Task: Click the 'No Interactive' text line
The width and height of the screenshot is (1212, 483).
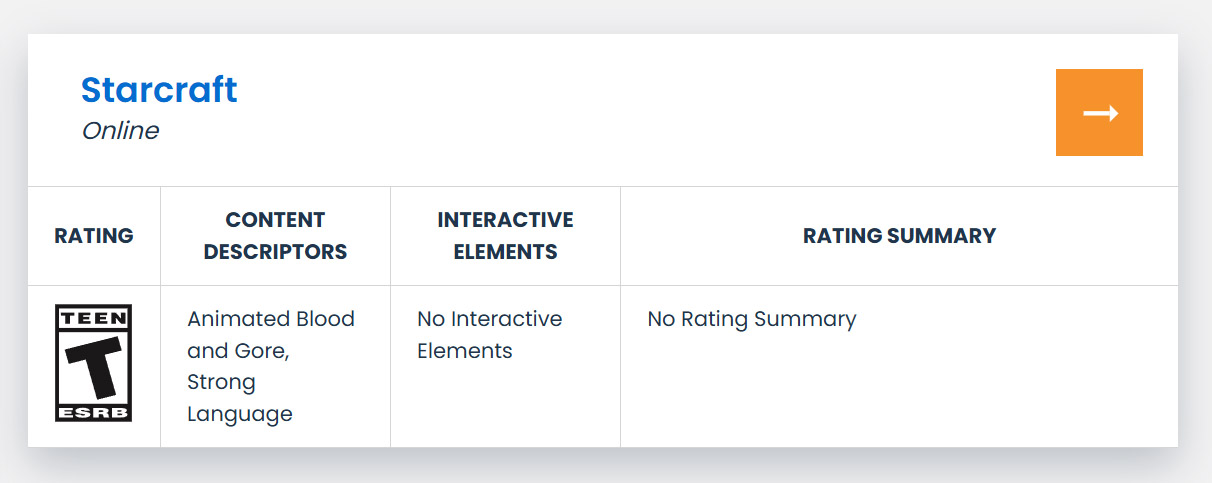Action: point(490,319)
